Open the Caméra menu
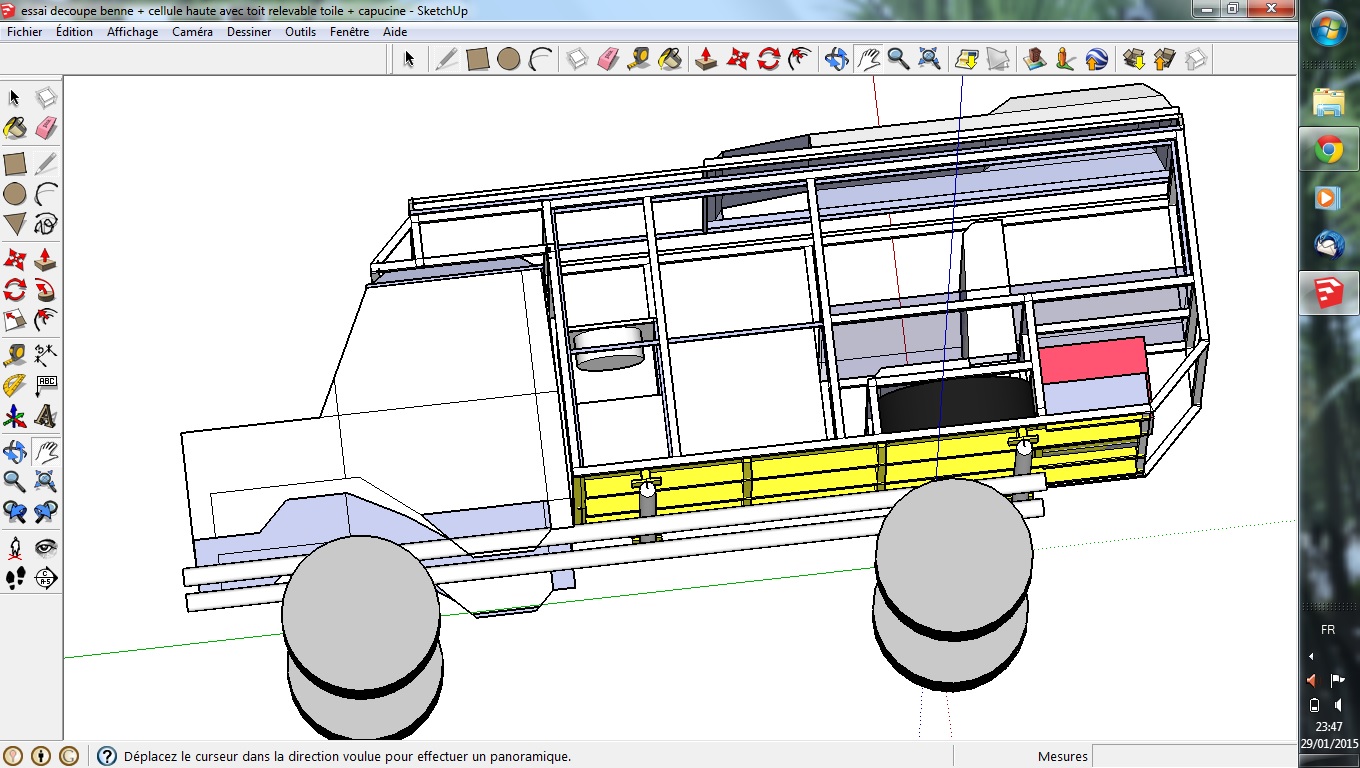This screenshot has width=1360, height=768. (x=192, y=32)
